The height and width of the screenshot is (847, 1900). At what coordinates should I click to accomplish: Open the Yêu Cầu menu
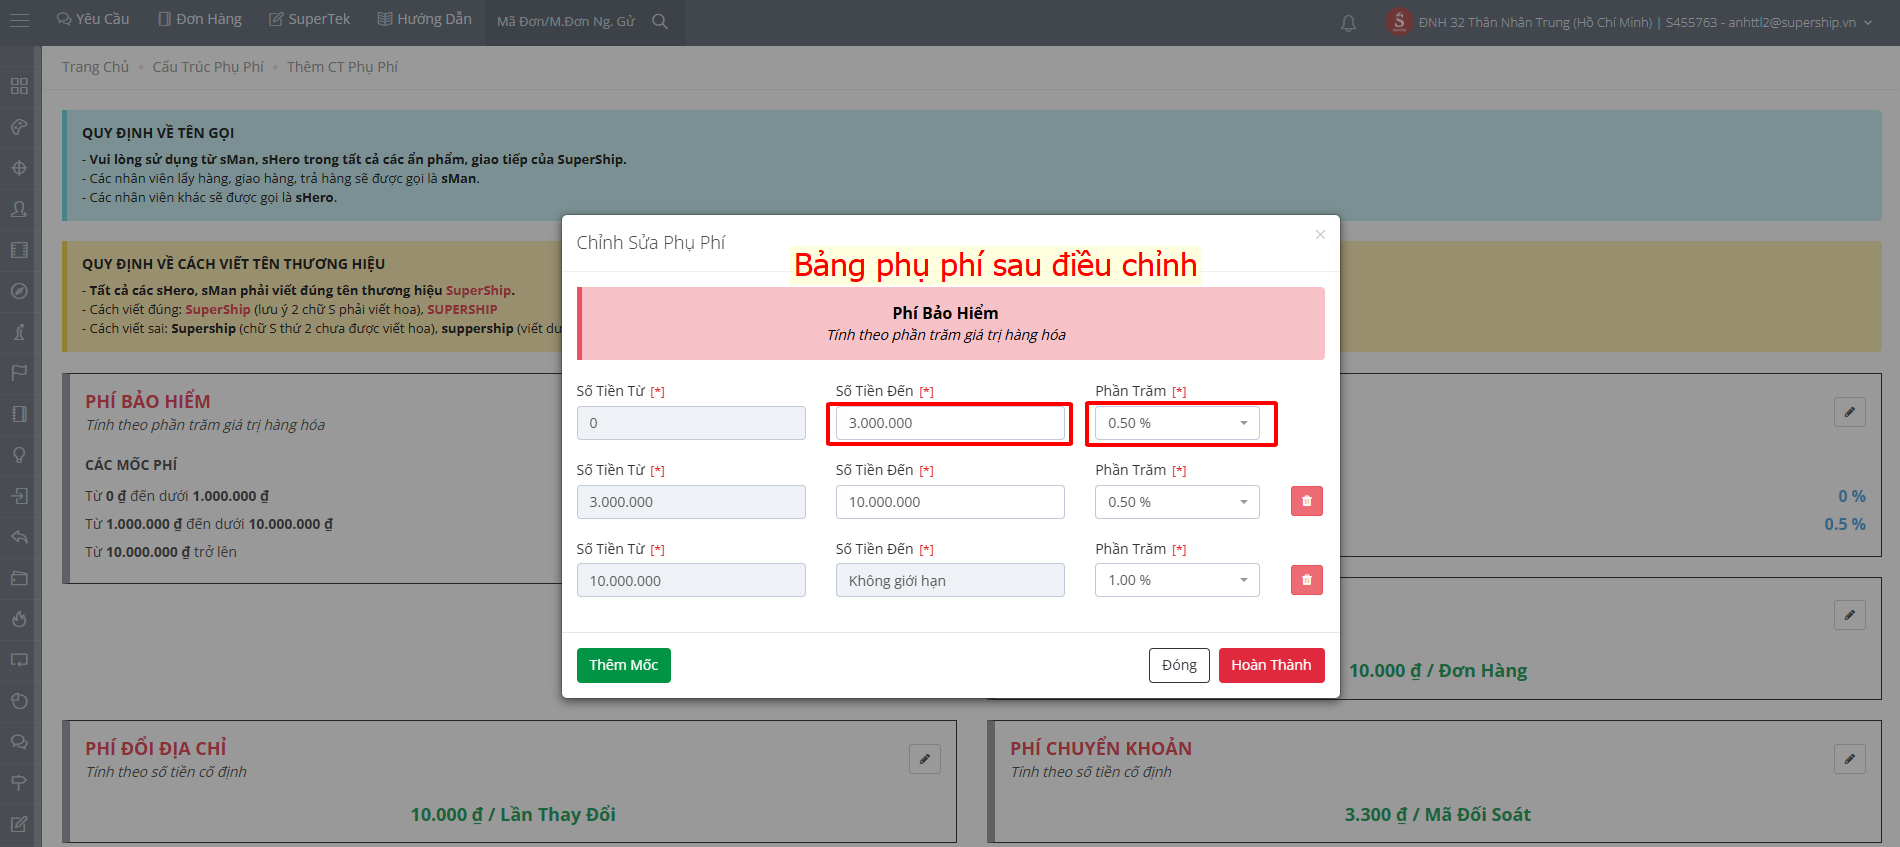pos(93,19)
